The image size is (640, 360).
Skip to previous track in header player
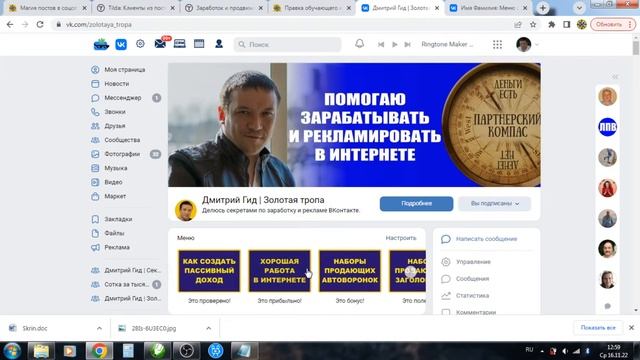tap(381, 44)
